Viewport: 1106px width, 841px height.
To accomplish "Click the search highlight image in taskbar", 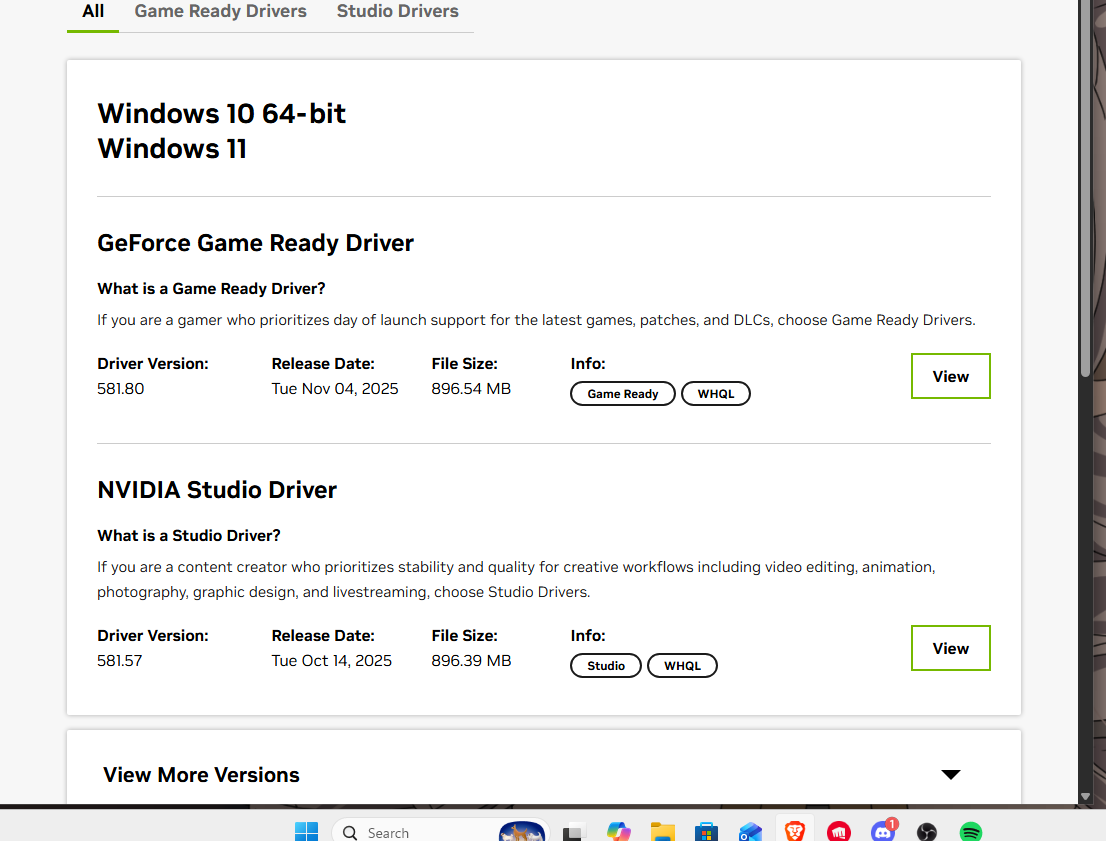I will coord(522,831).
